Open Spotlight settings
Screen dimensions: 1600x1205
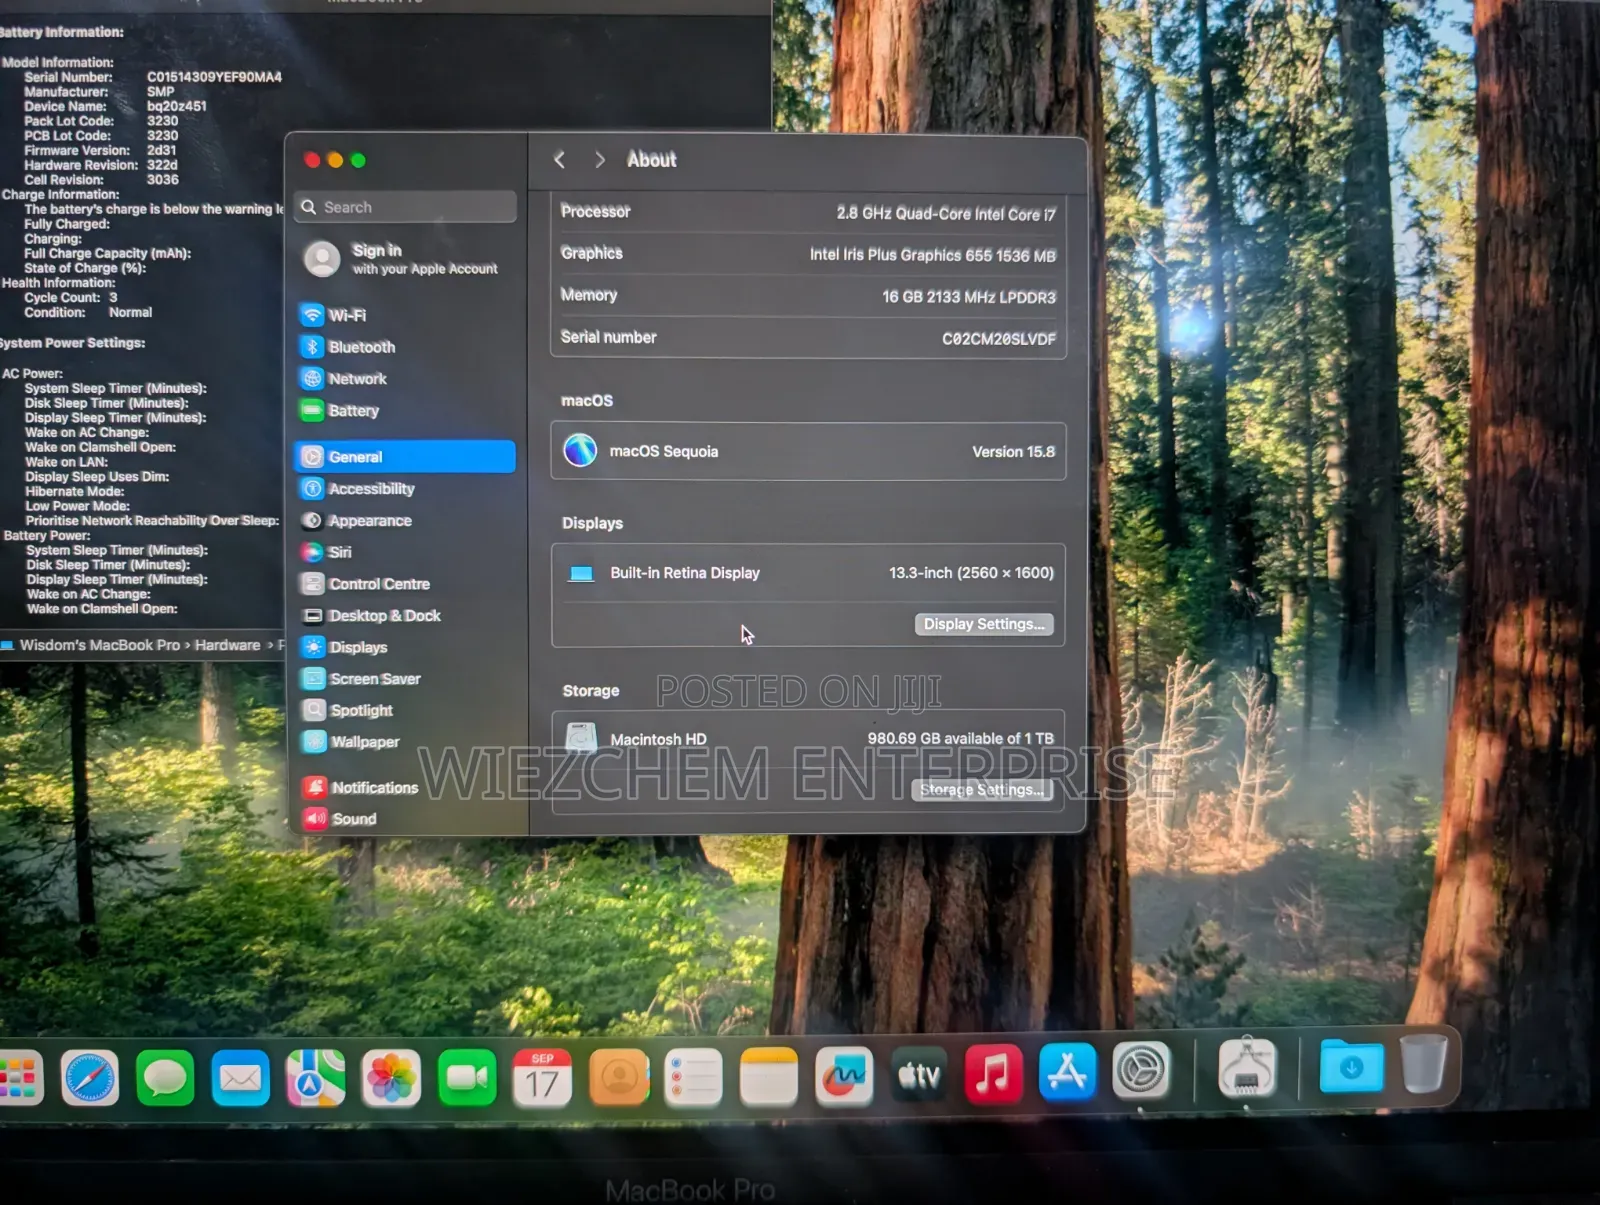(405, 711)
